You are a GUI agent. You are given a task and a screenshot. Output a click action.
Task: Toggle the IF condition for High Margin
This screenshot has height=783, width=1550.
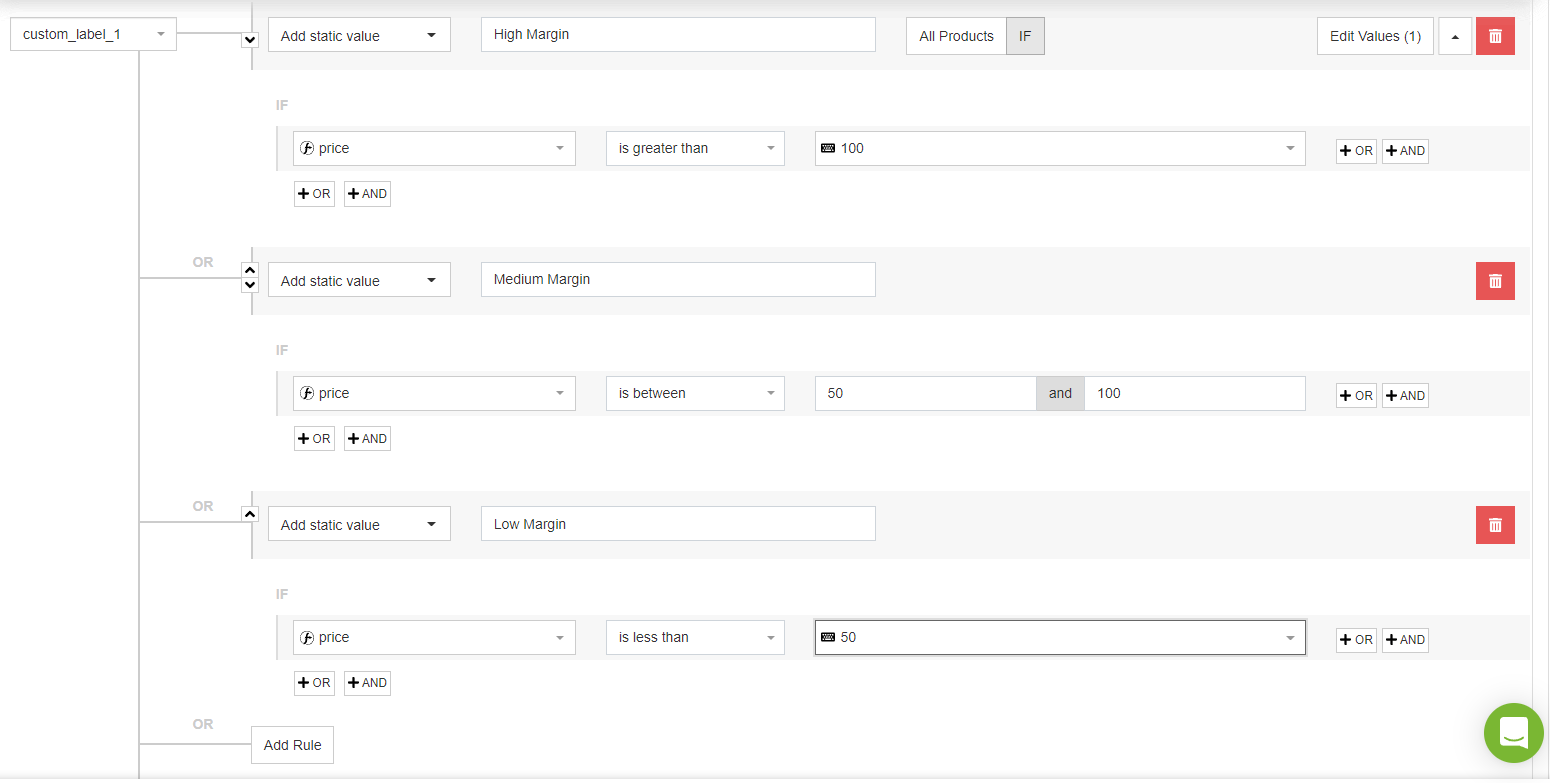click(1025, 36)
